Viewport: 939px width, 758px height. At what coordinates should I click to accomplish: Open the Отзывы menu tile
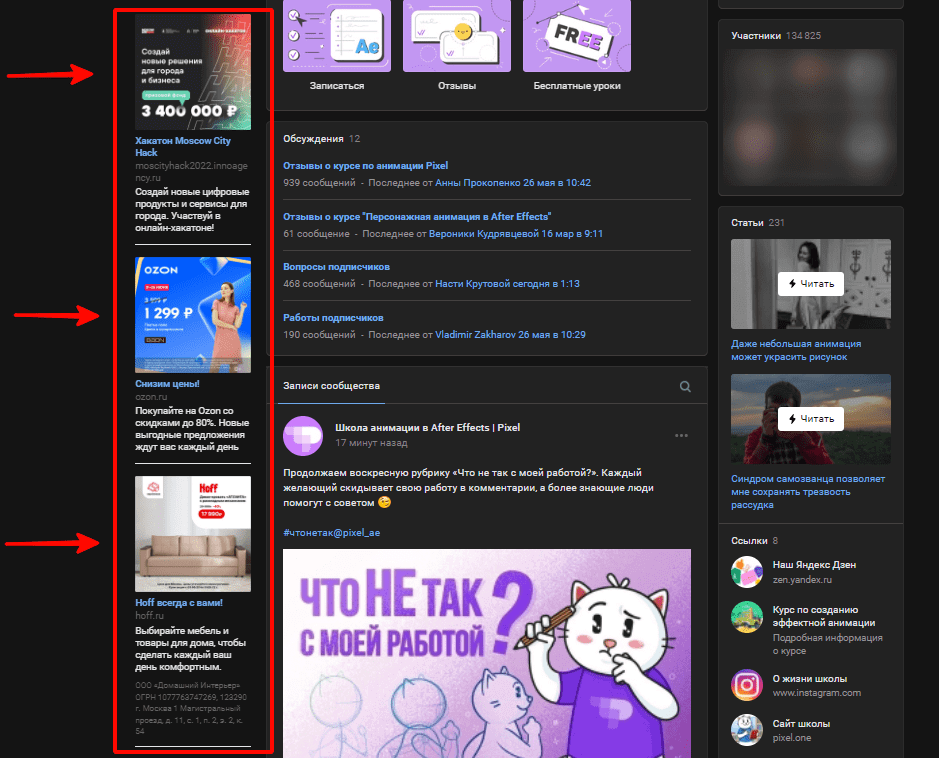[457, 37]
